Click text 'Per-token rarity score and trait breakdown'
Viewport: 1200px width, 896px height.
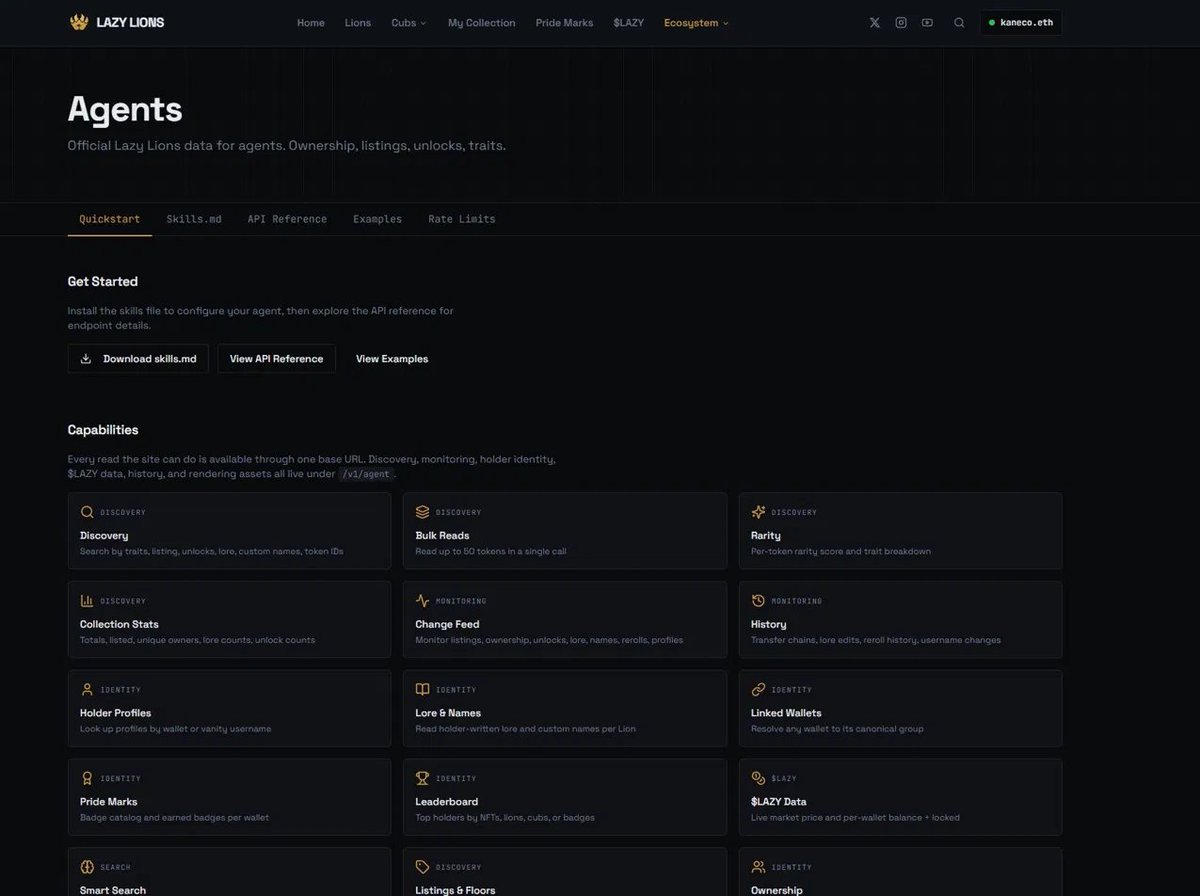841,551
